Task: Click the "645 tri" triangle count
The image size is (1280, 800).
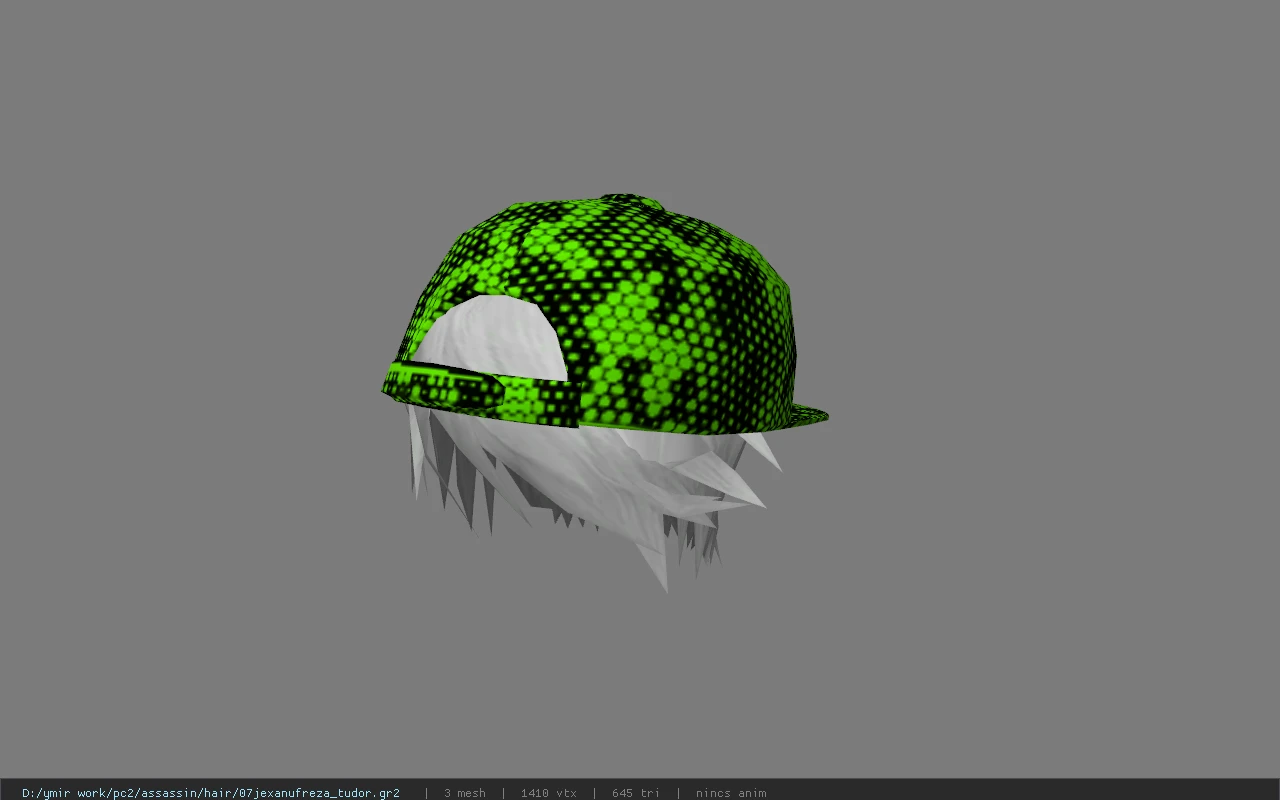Action: (x=636, y=793)
